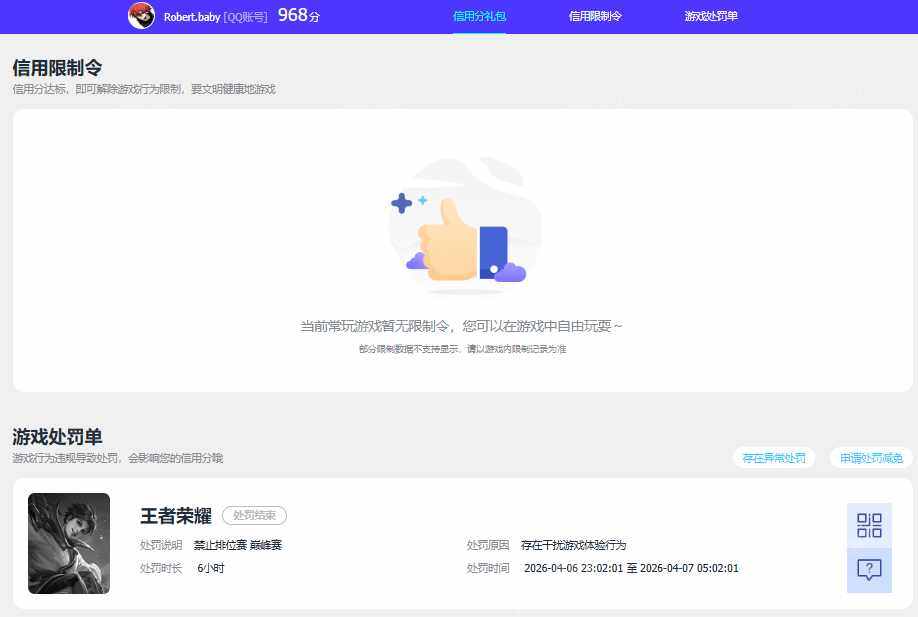
Task: Click the 信用分达标 subtitle text
Action: (144, 89)
